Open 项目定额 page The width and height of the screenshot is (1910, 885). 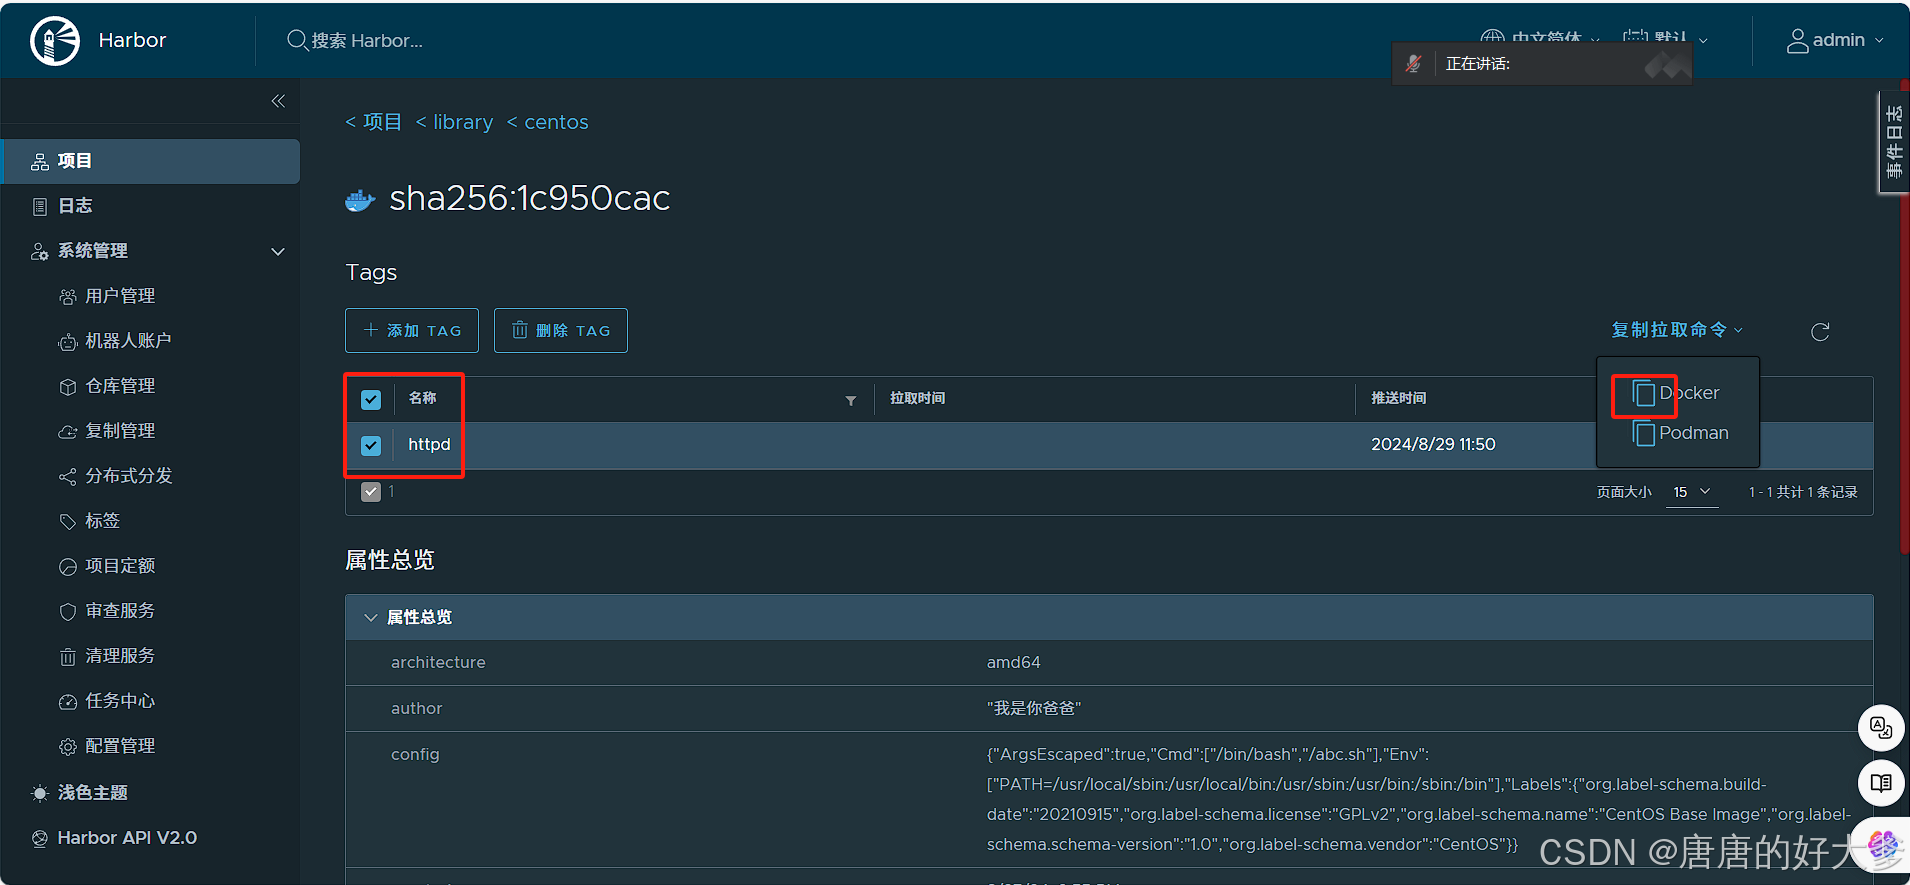pyautogui.click(x=120, y=566)
